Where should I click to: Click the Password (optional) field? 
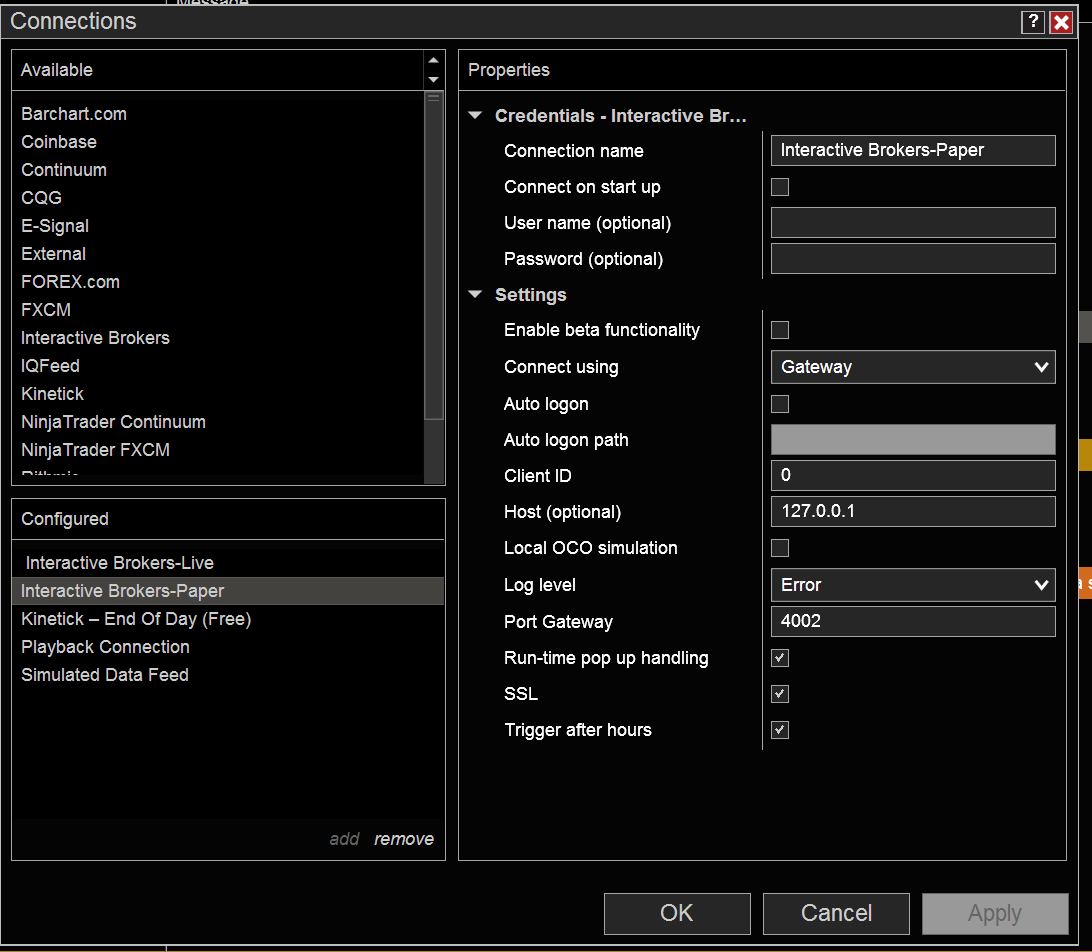(913, 258)
